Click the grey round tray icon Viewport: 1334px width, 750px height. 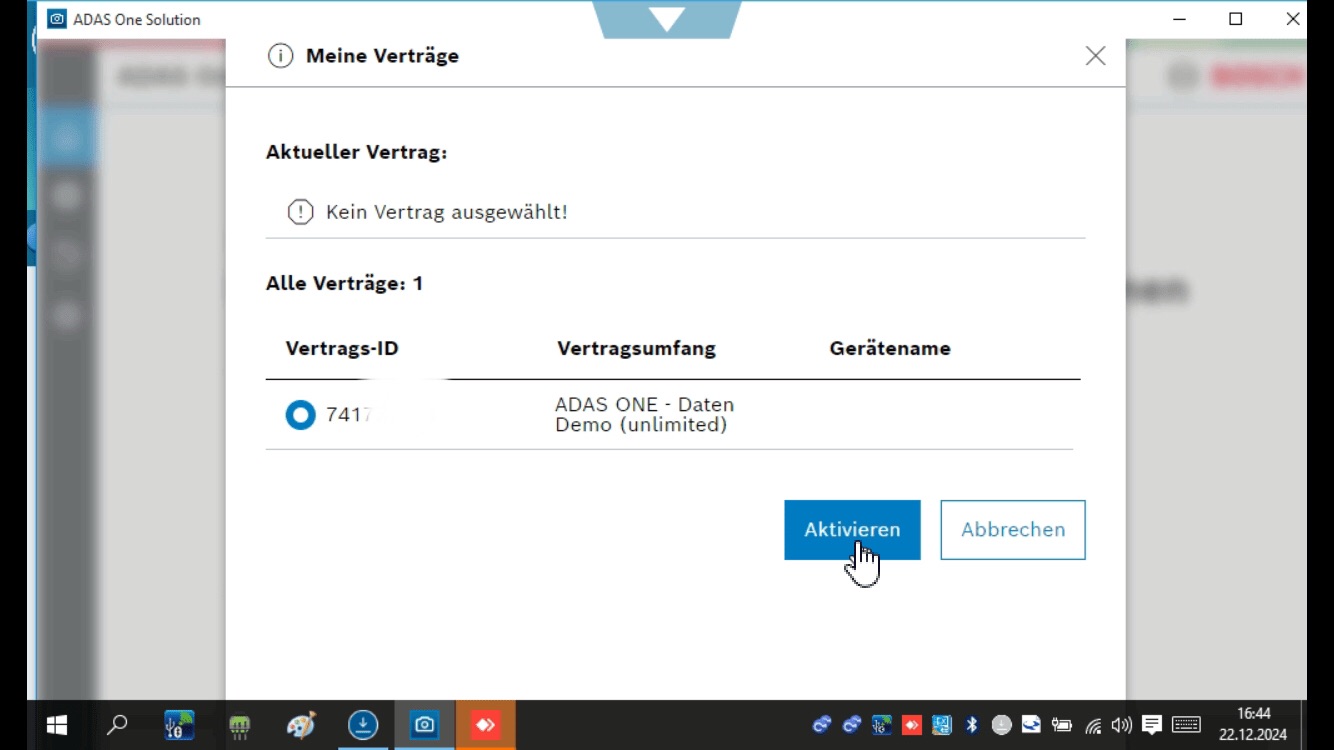pyautogui.click(x=1001, y=725)
